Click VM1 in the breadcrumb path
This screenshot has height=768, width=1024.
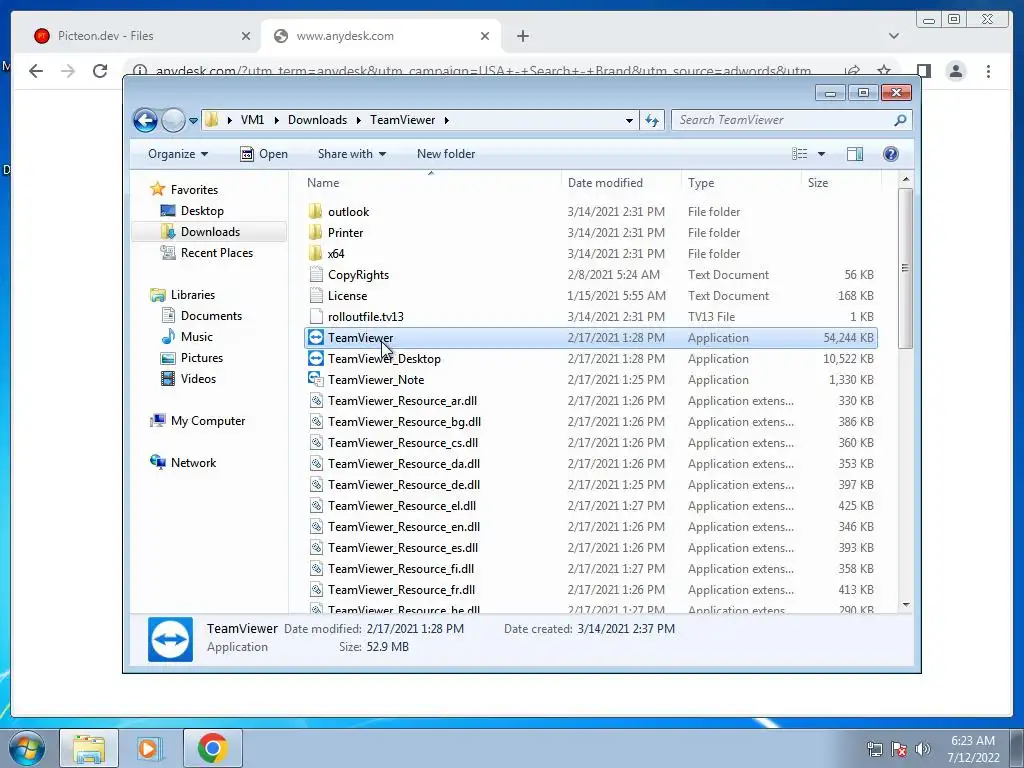[x=252, y=120]
